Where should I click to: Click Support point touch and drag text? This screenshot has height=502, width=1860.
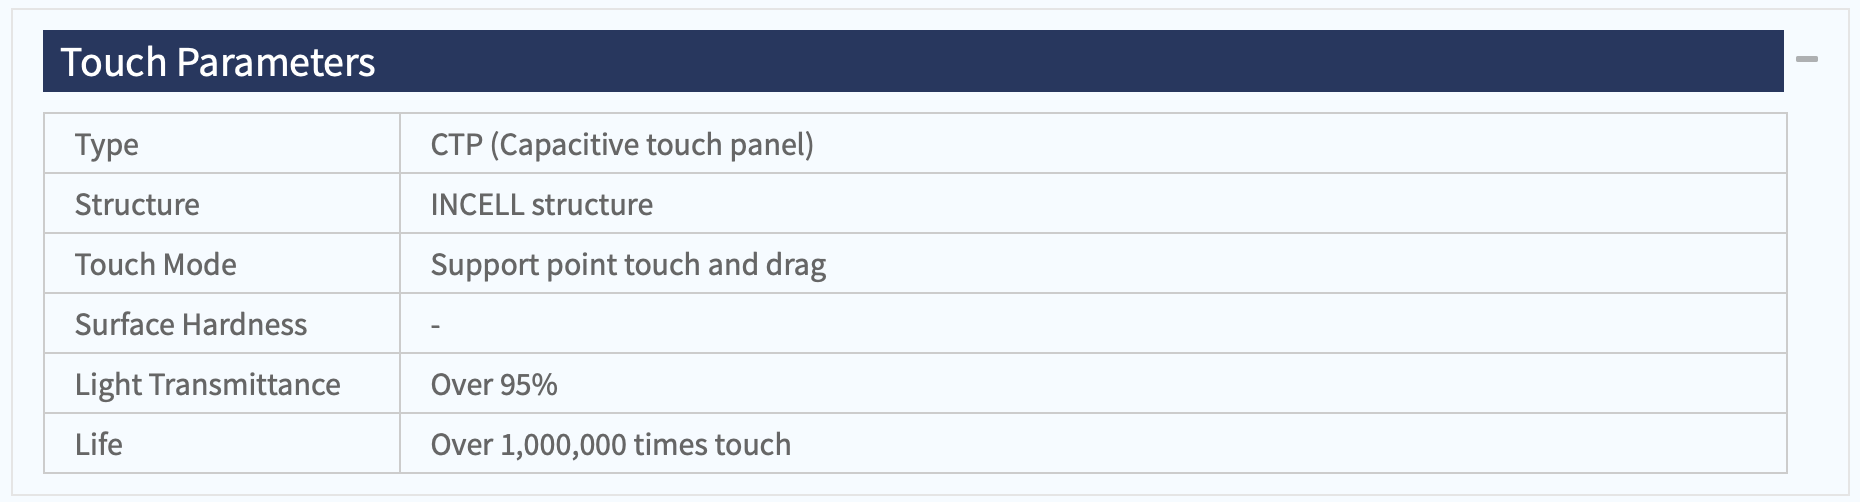pyautogui.click(x=628, y=264)
